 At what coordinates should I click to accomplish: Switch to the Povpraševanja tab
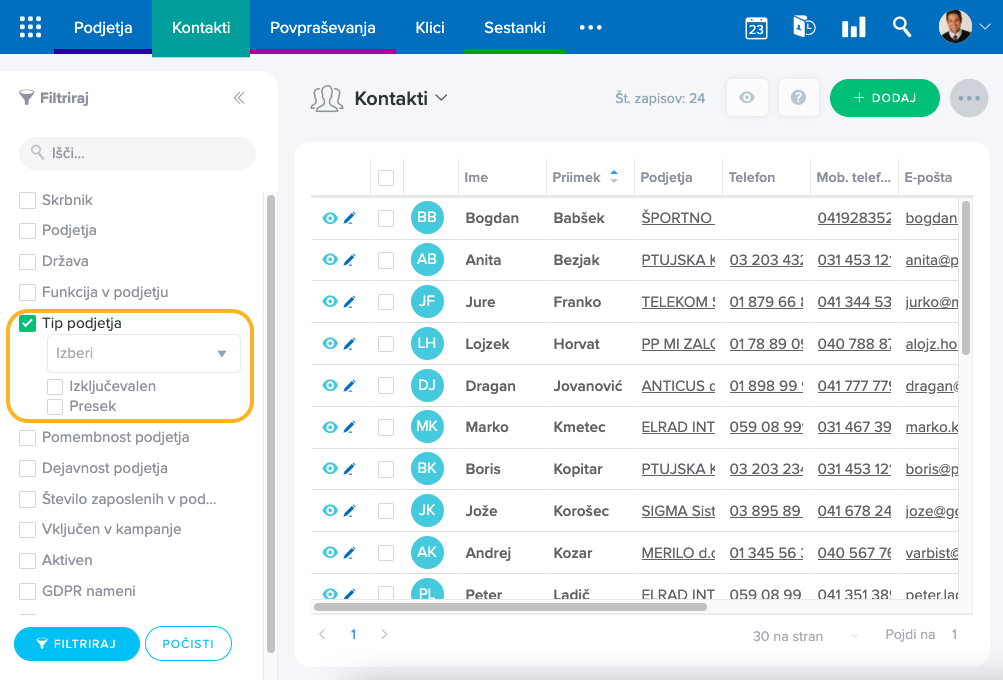(x=322, y=27)
